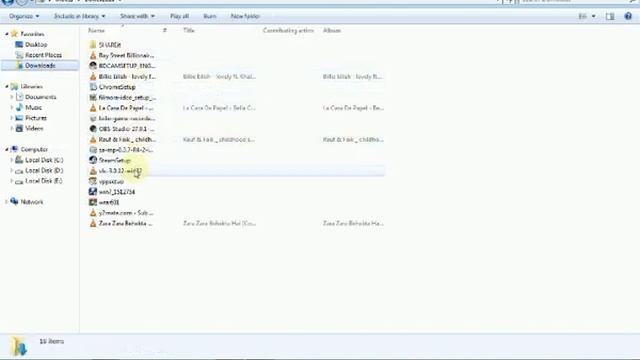Open the Organize dropdown menu
The width and height of the screenshot is (640, 360).
tap(24, 16)
